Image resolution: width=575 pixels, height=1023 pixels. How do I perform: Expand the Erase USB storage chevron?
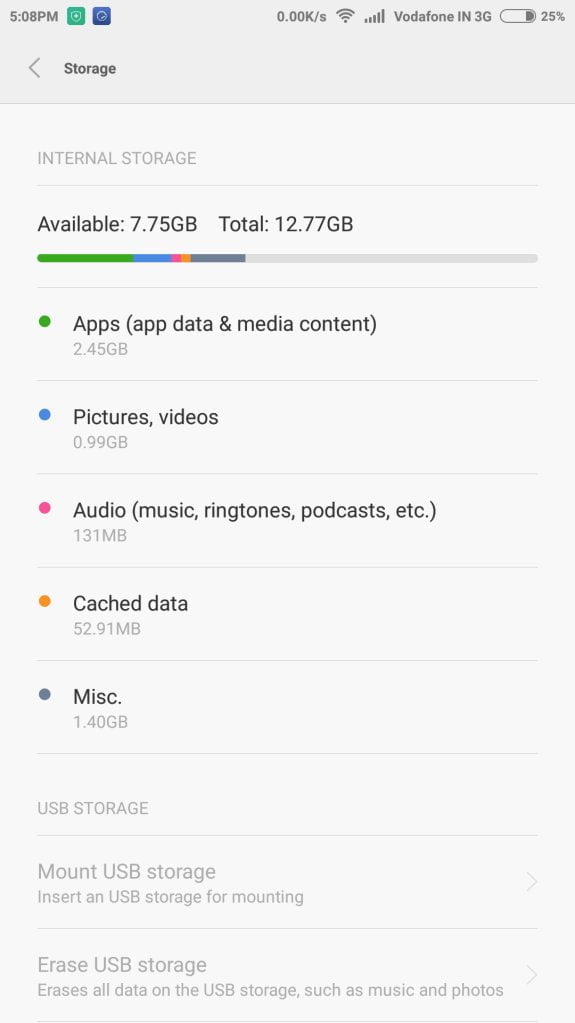pos(532,975)
